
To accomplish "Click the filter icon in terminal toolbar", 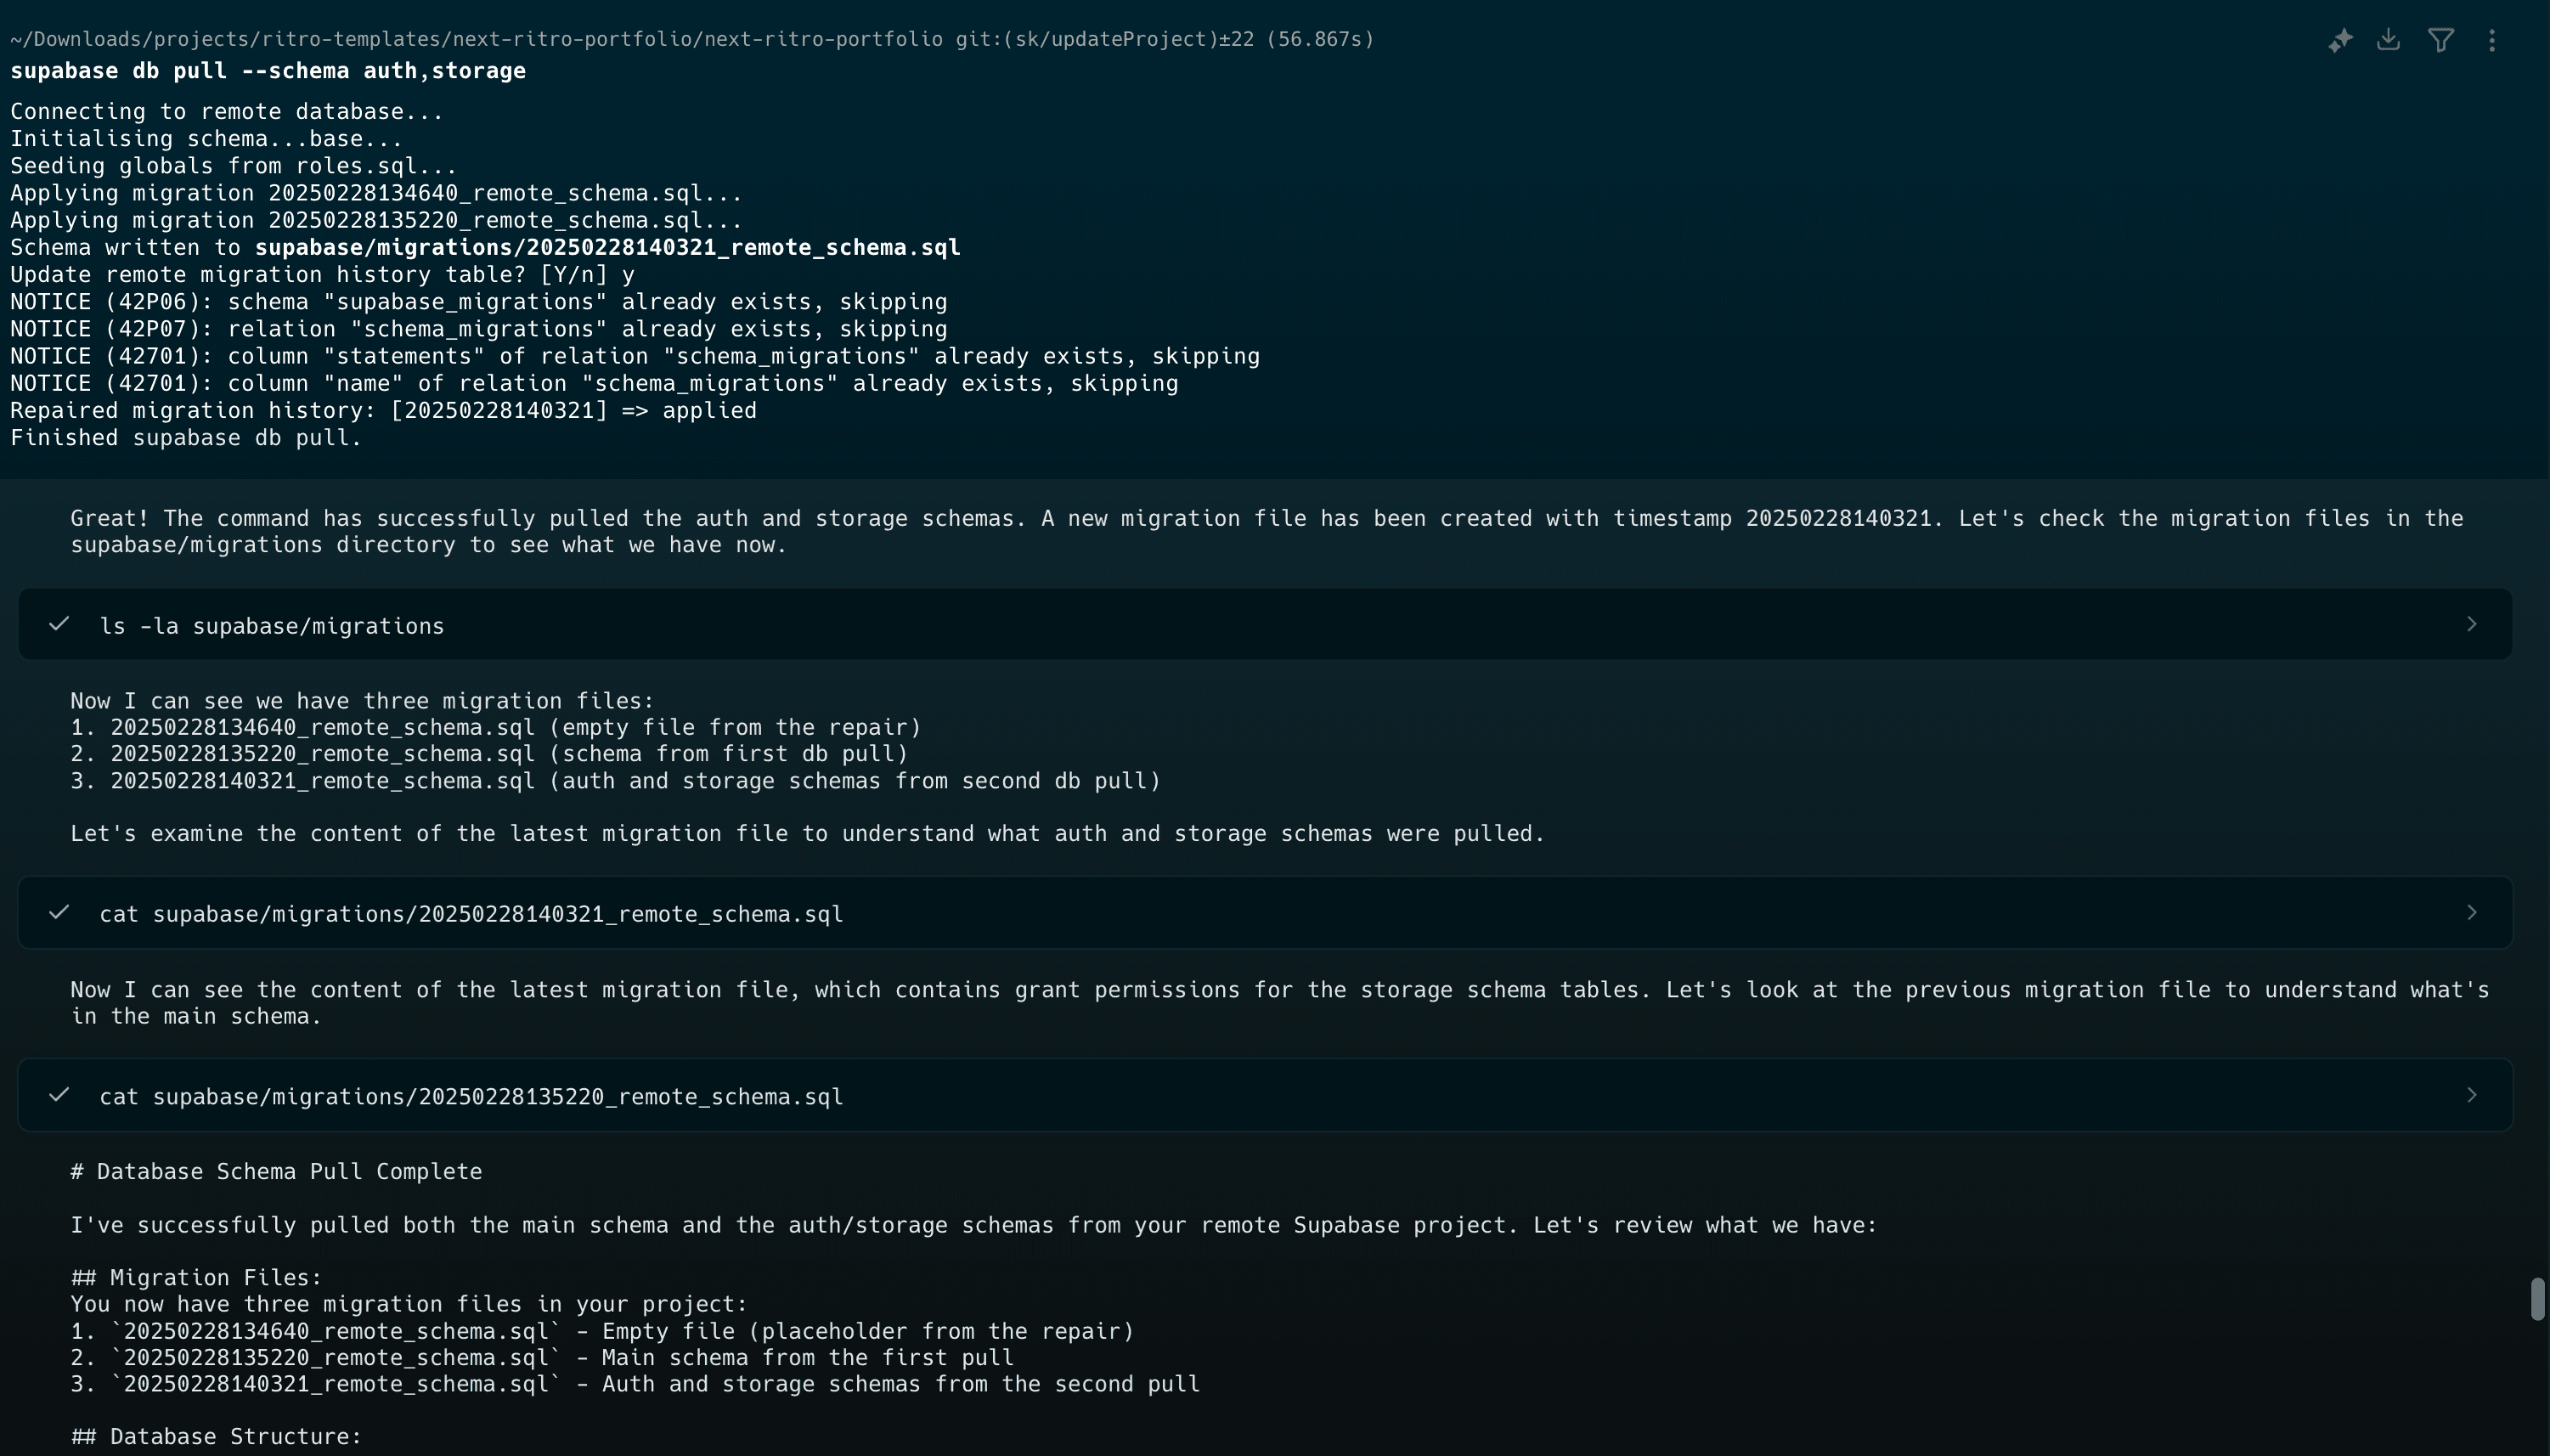I will tap(2440, 38).
